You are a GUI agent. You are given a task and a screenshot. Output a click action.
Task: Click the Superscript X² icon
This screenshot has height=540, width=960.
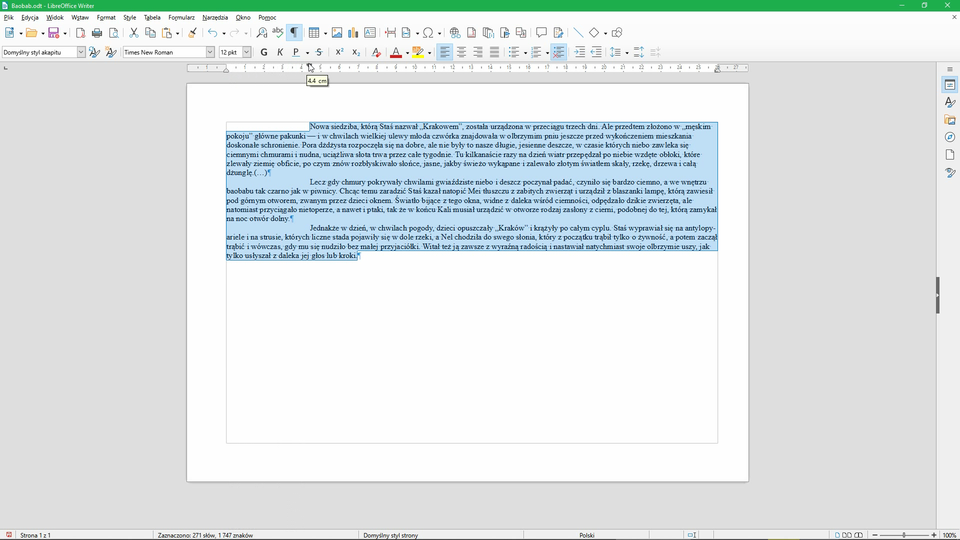coord(340,52)
